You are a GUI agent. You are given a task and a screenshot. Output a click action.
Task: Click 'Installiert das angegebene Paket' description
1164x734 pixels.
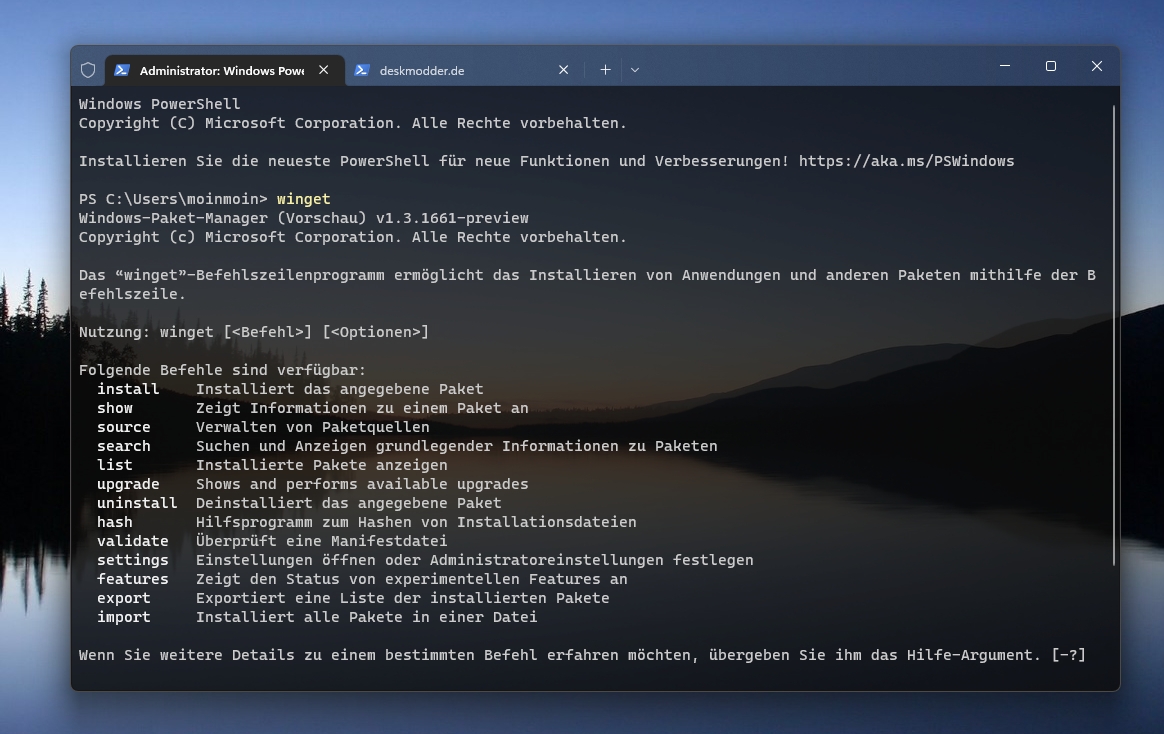coord(339,389)
